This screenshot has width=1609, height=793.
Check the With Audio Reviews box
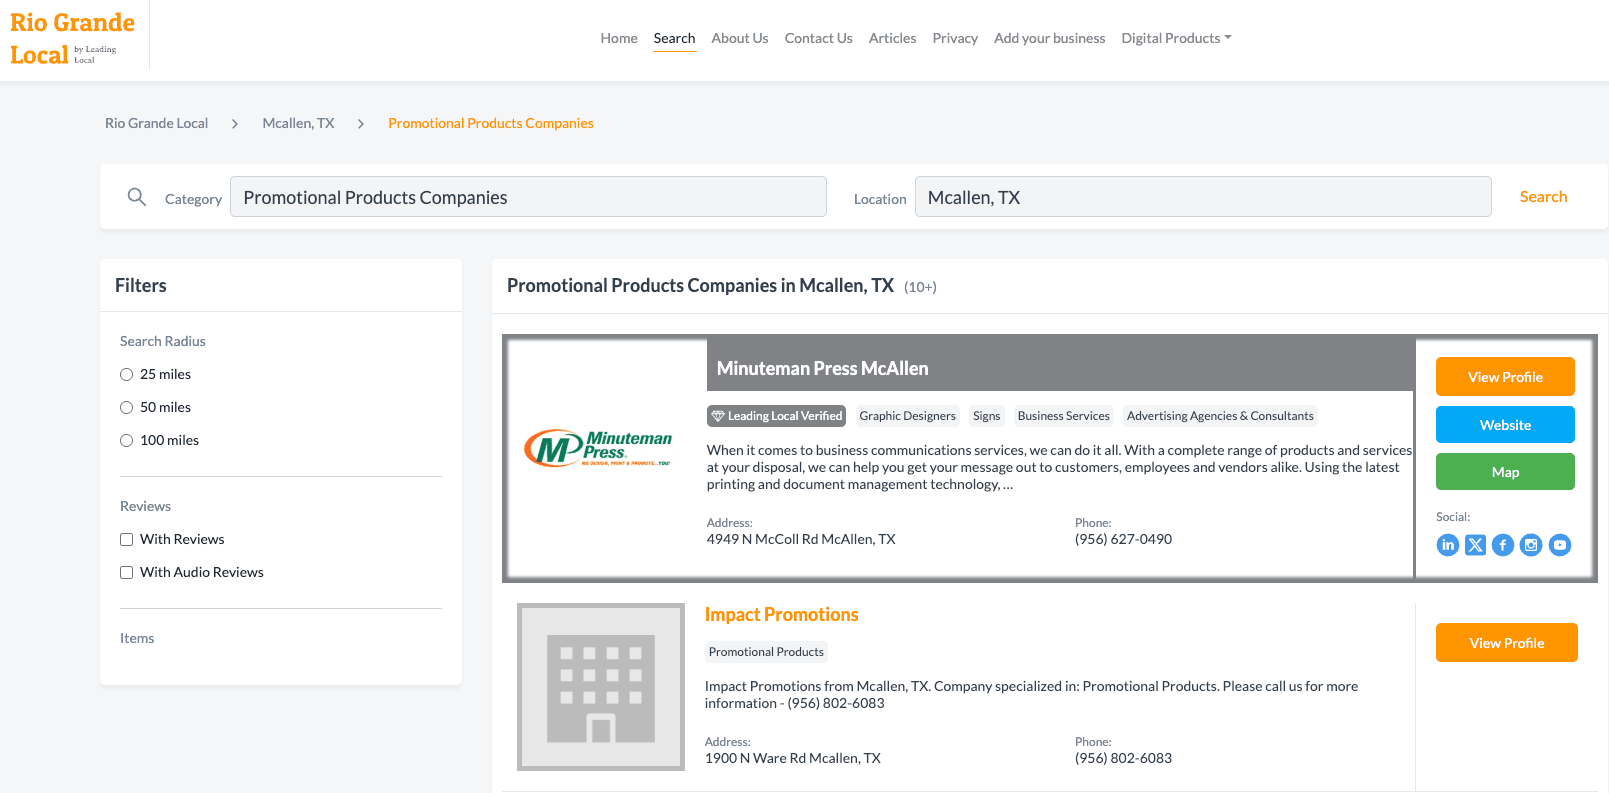(127, 573)
